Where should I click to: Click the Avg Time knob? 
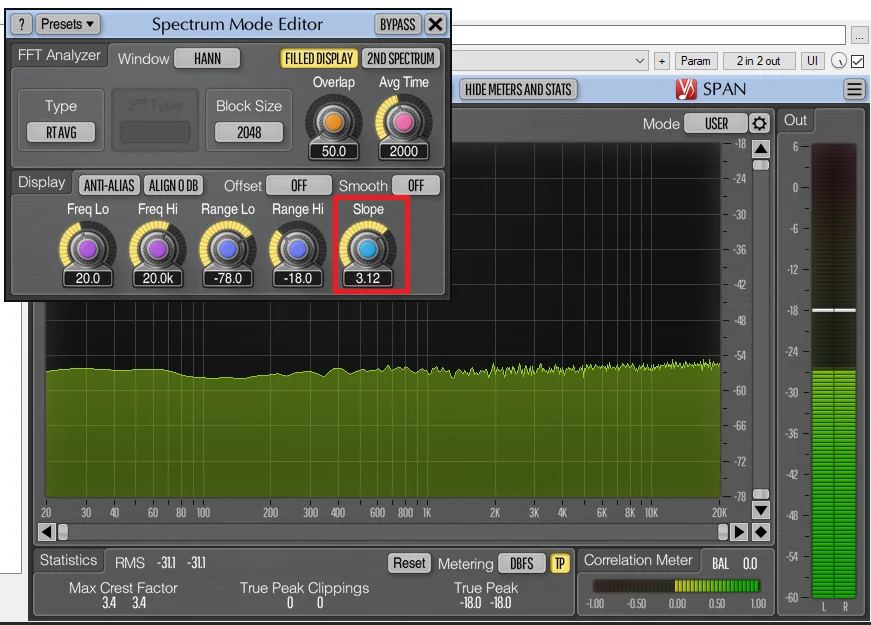403,121
